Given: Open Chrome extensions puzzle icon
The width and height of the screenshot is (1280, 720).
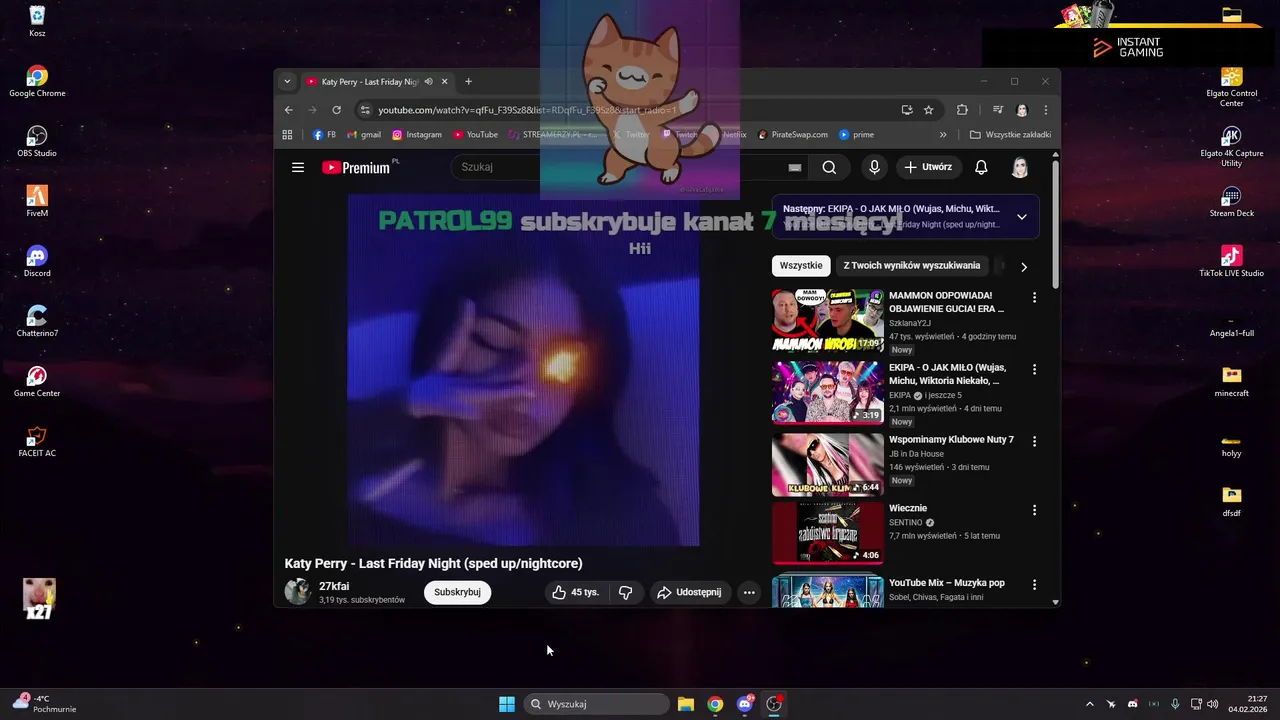Looking at the screenshot, I should click(962, 110).
